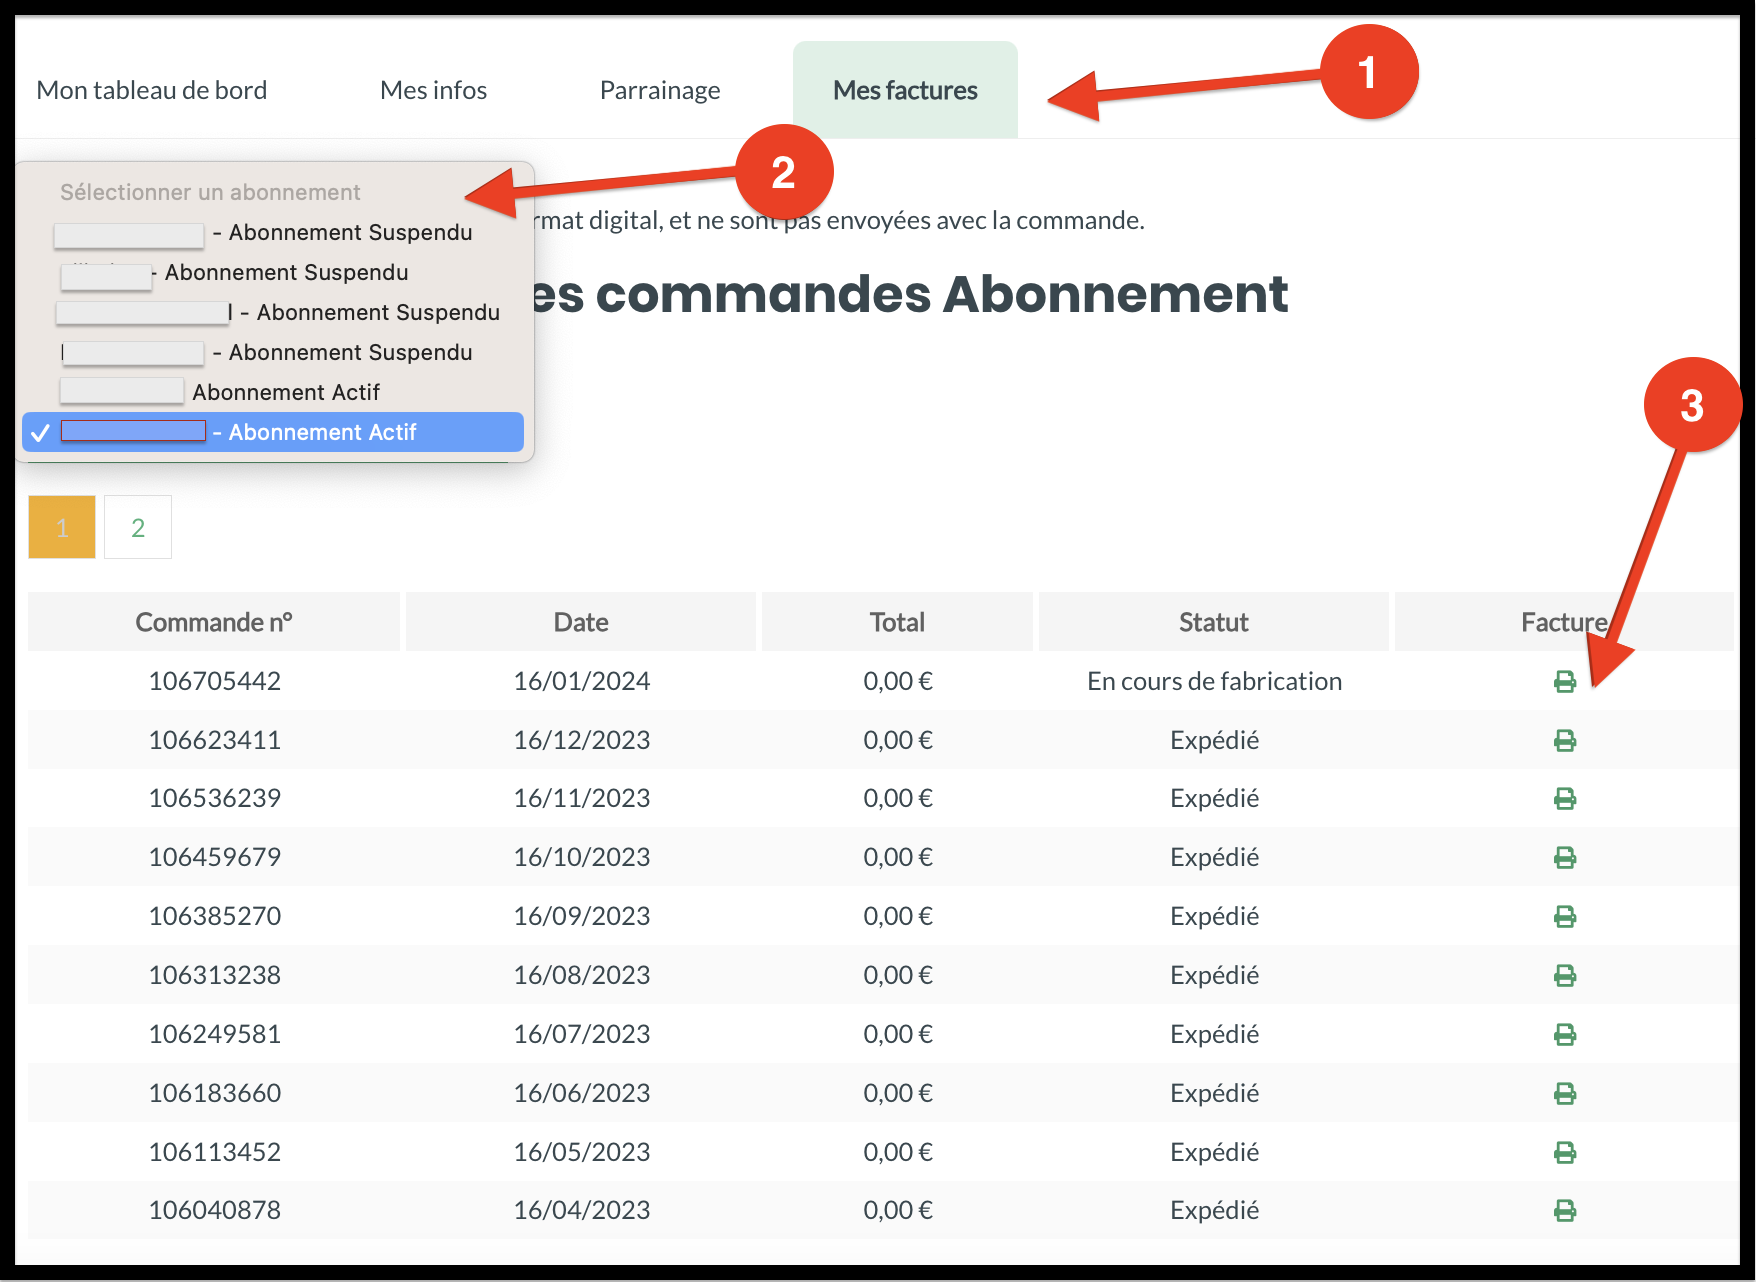This screenshot has width=1756, height=1282.
Task: Go to the Parrainage tab
Action: pyautogui.click(x=660, y=90)
